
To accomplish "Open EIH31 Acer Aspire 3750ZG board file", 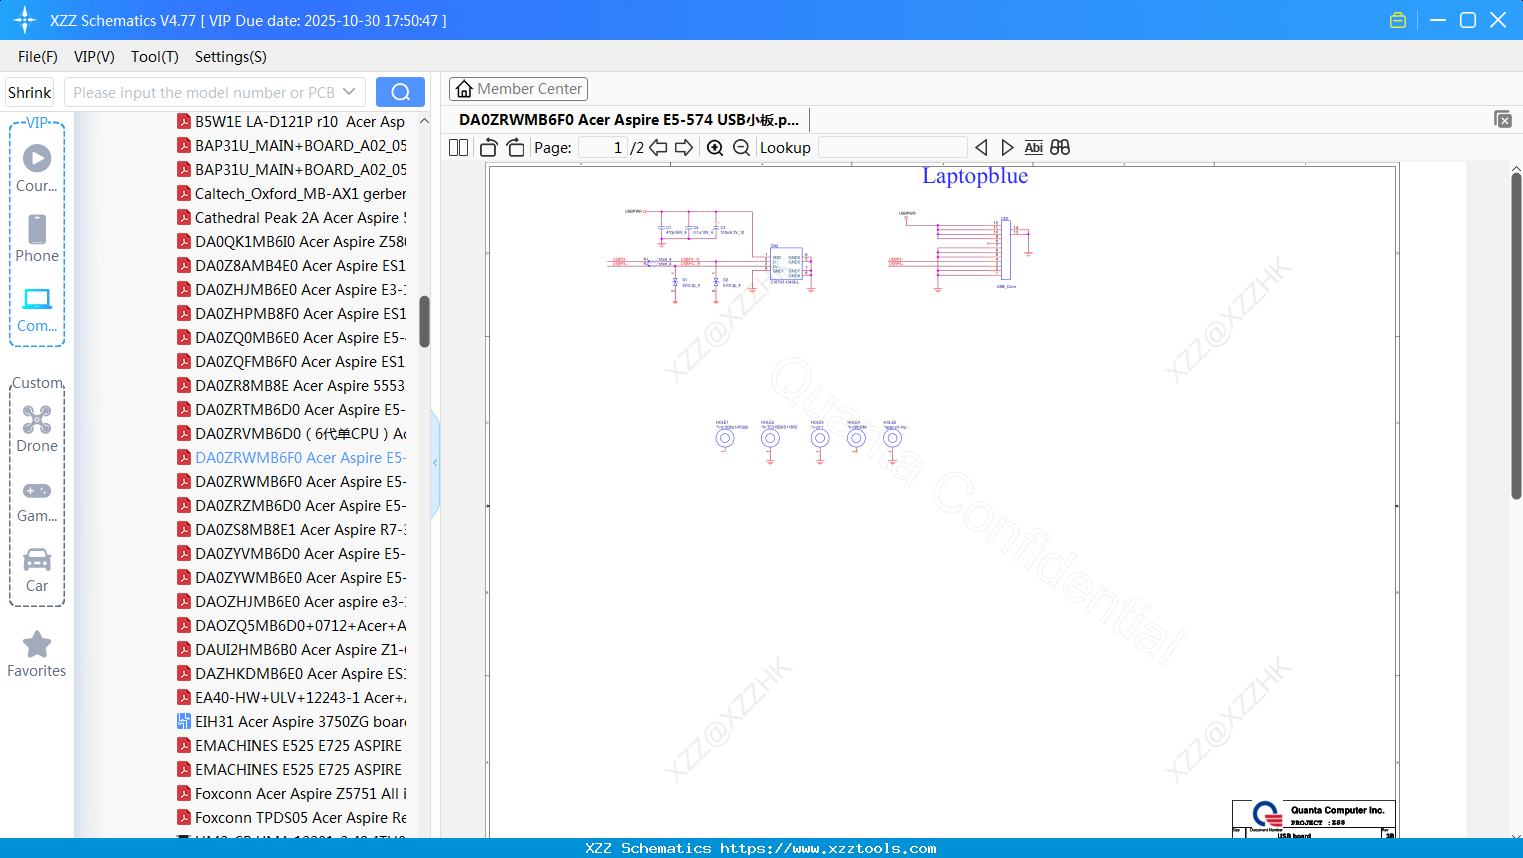I will pos(291,721).
